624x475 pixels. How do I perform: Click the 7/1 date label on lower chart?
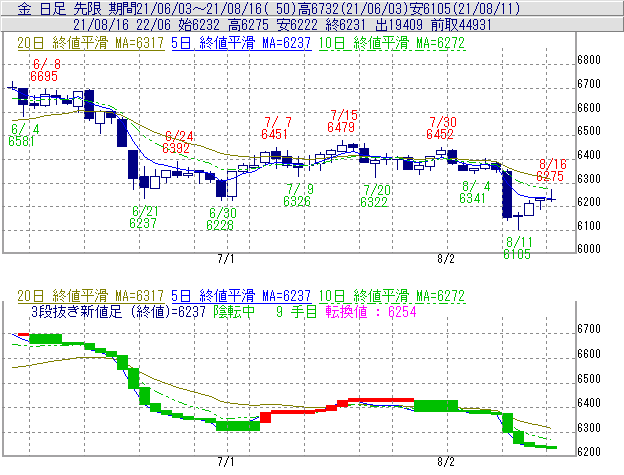coord(226,462)
